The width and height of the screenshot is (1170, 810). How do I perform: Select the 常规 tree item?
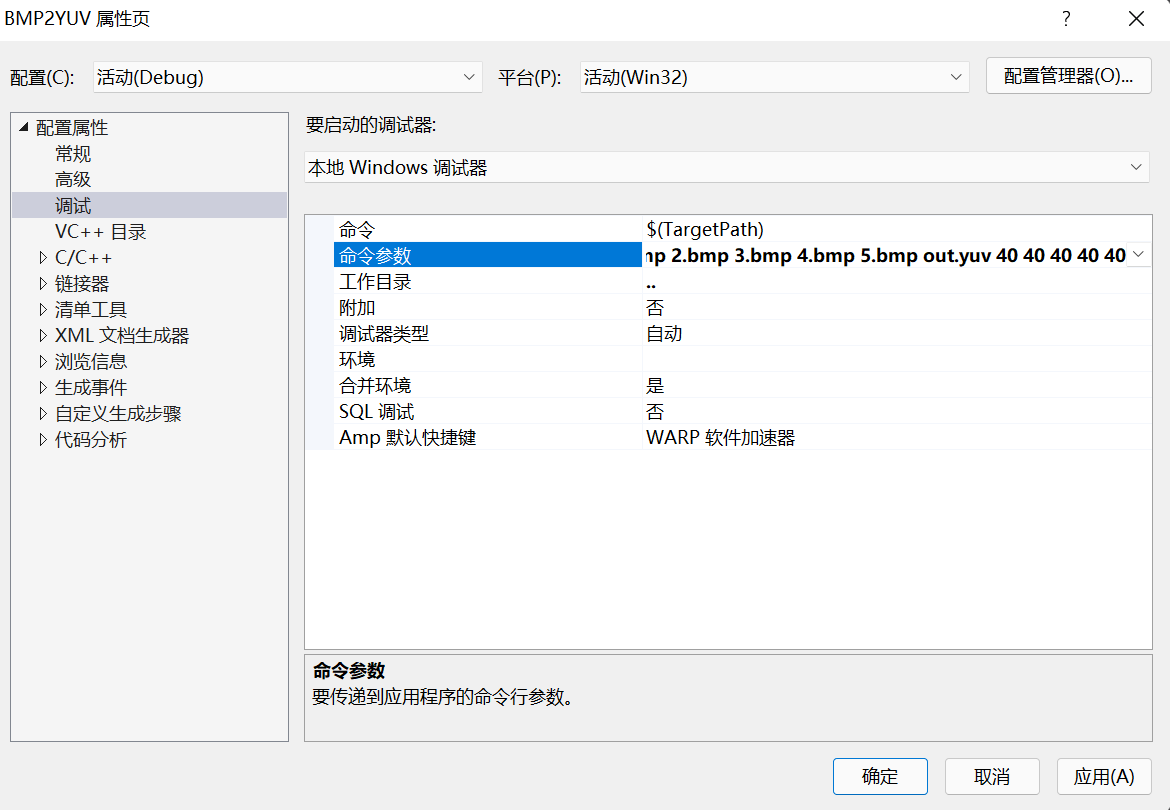coord(72,153)
